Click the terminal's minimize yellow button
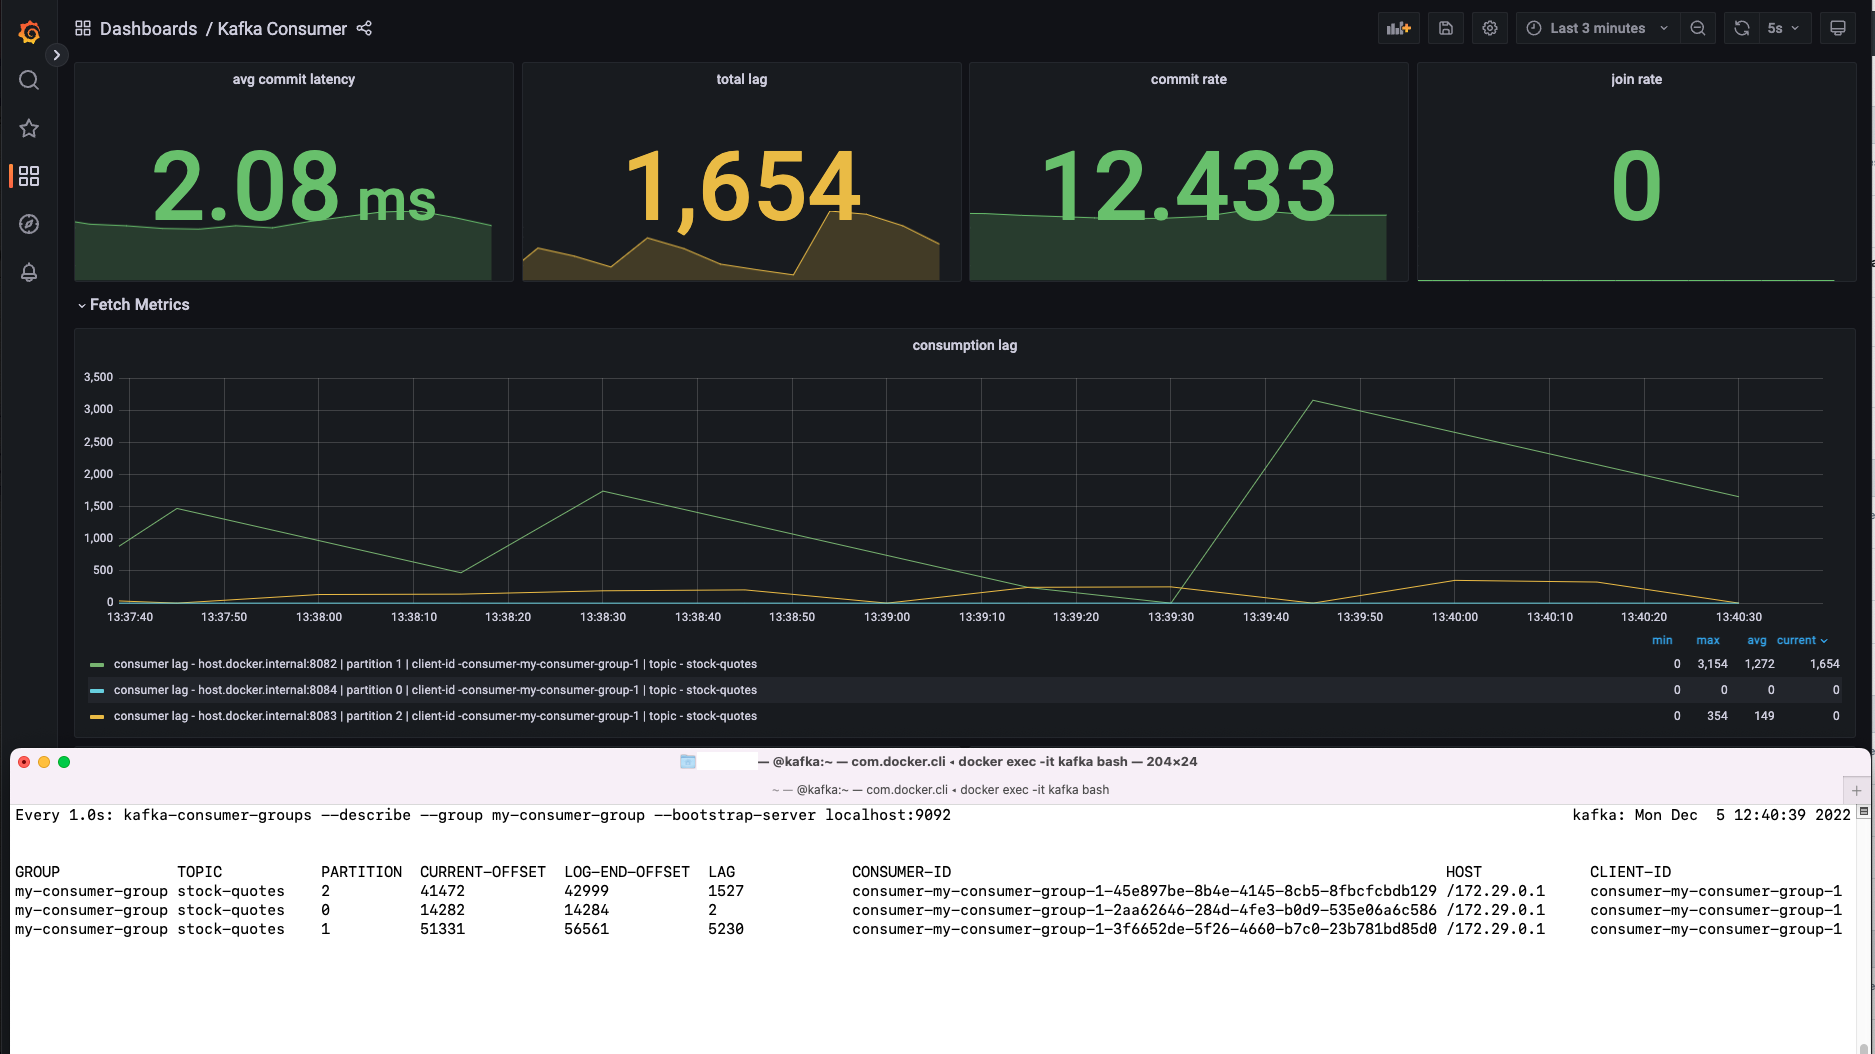 coord(44,762)
